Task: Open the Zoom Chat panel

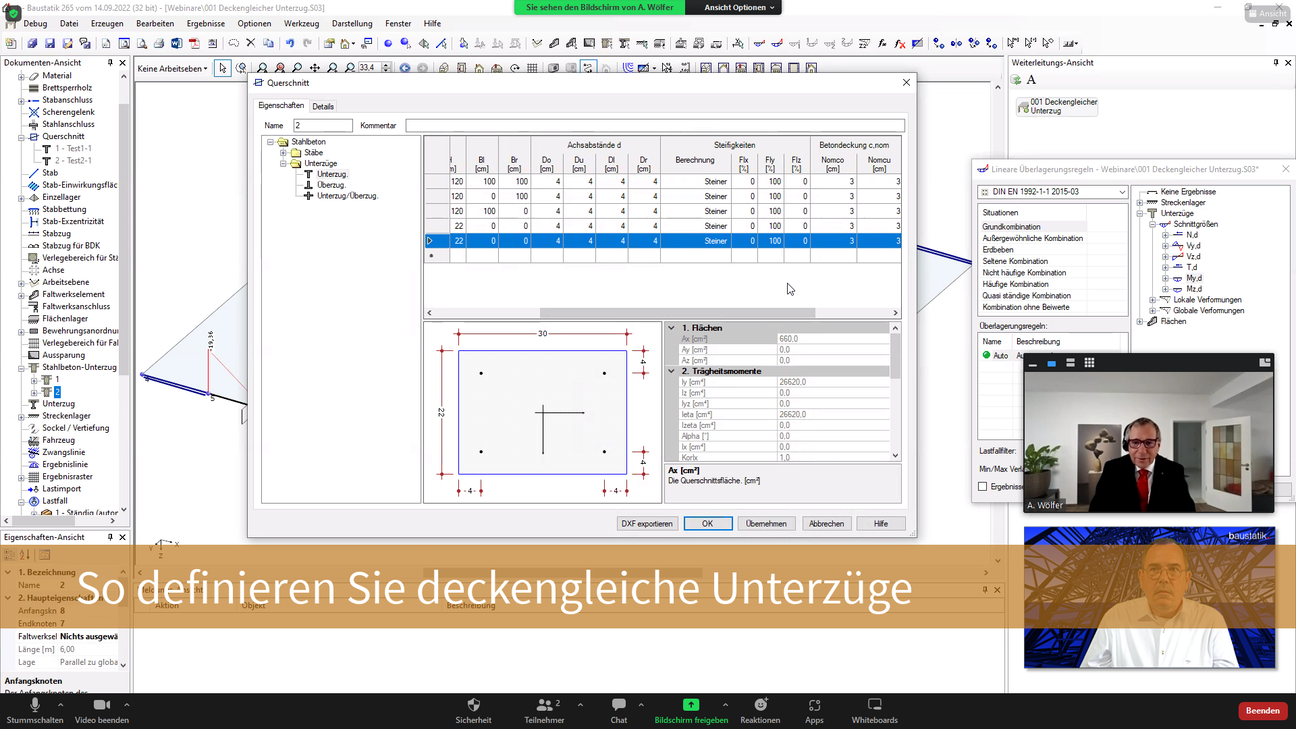Action: [x=618, y=709]
